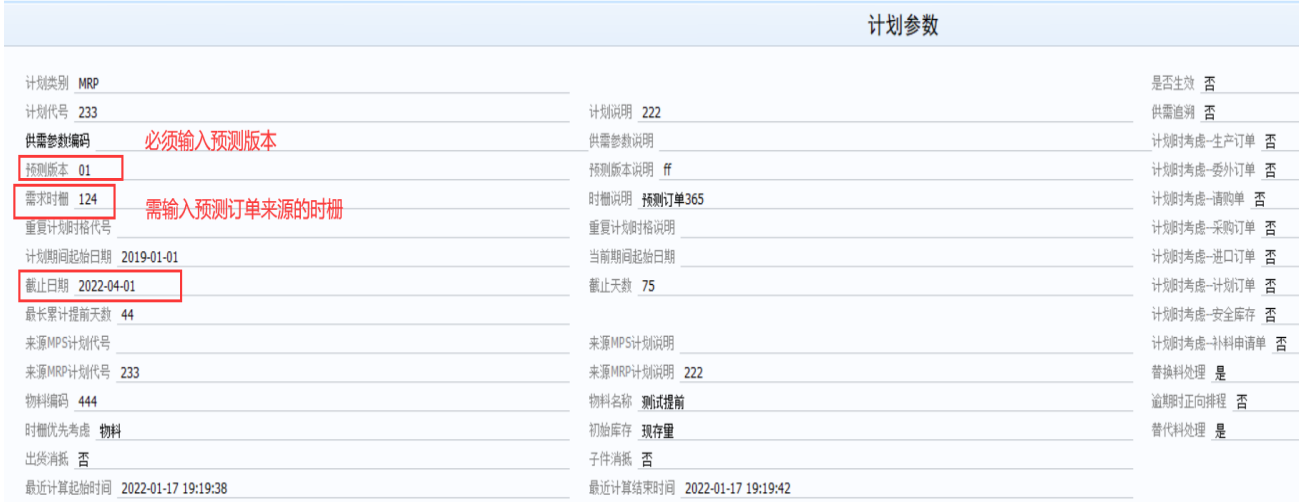Toggle the 替换料处理 value

1240,373
